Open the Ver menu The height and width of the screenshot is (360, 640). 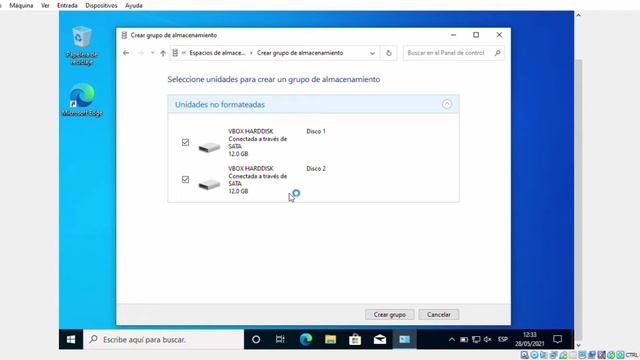[45, 5]
